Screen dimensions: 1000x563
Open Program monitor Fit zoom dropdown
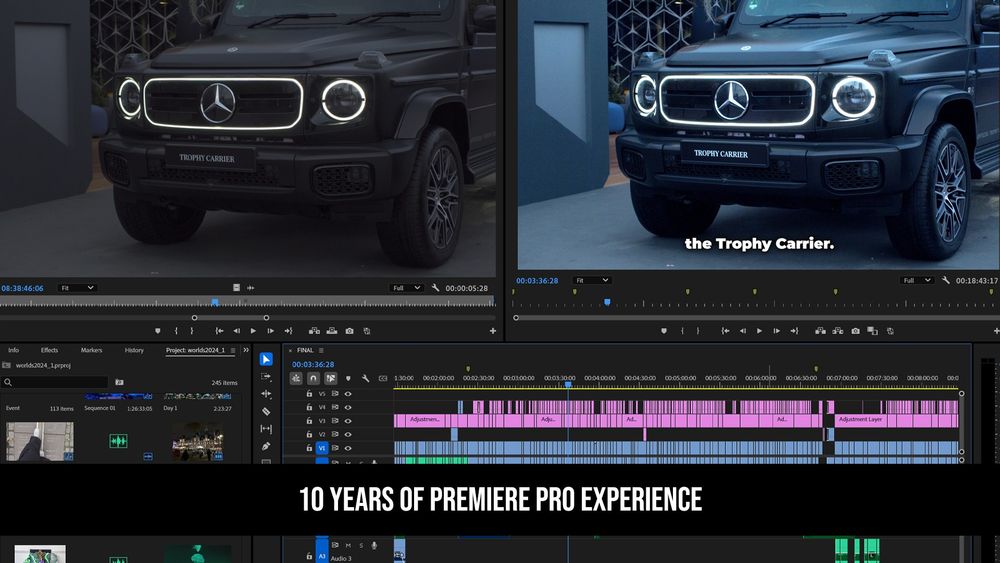592,281
